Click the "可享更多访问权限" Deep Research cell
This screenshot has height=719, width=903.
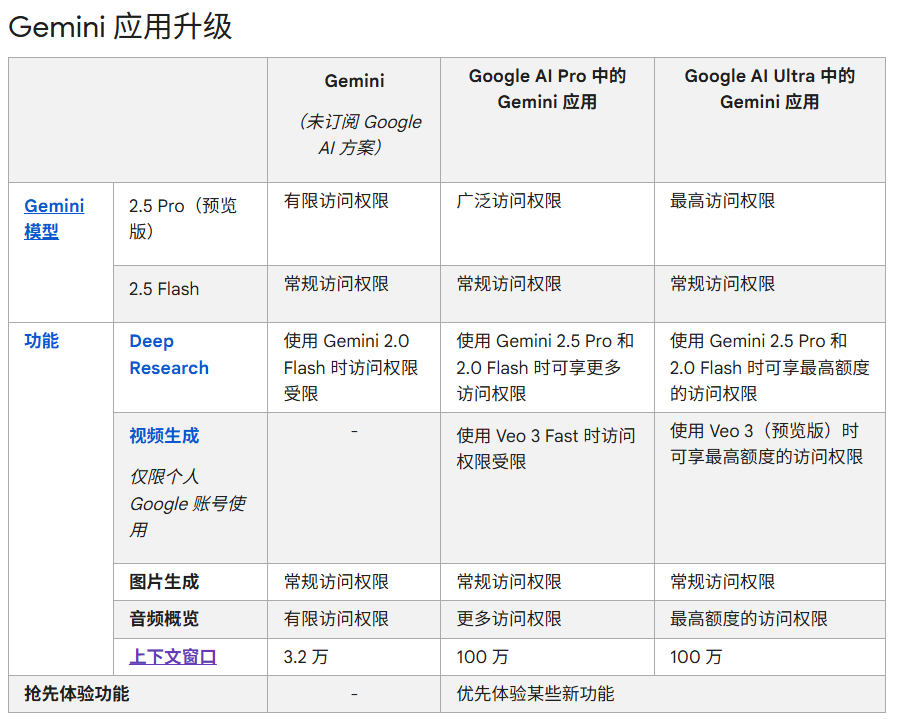(545, 367)
